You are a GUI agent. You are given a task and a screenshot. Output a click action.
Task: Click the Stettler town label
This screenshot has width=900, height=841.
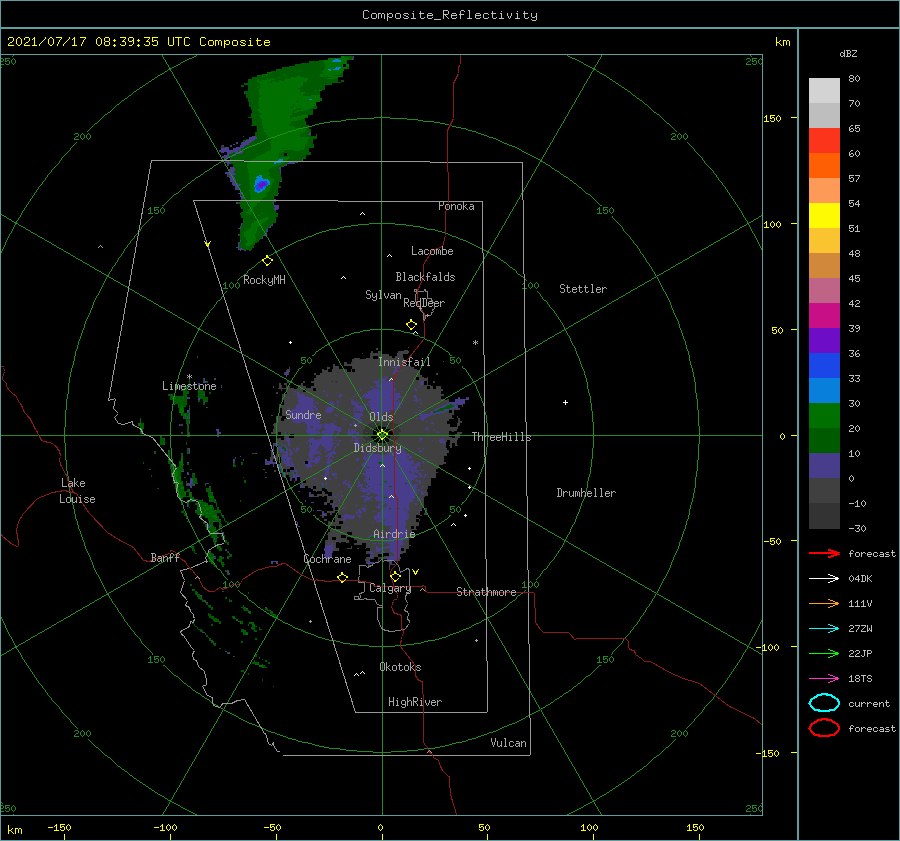(x=583, y=289)
